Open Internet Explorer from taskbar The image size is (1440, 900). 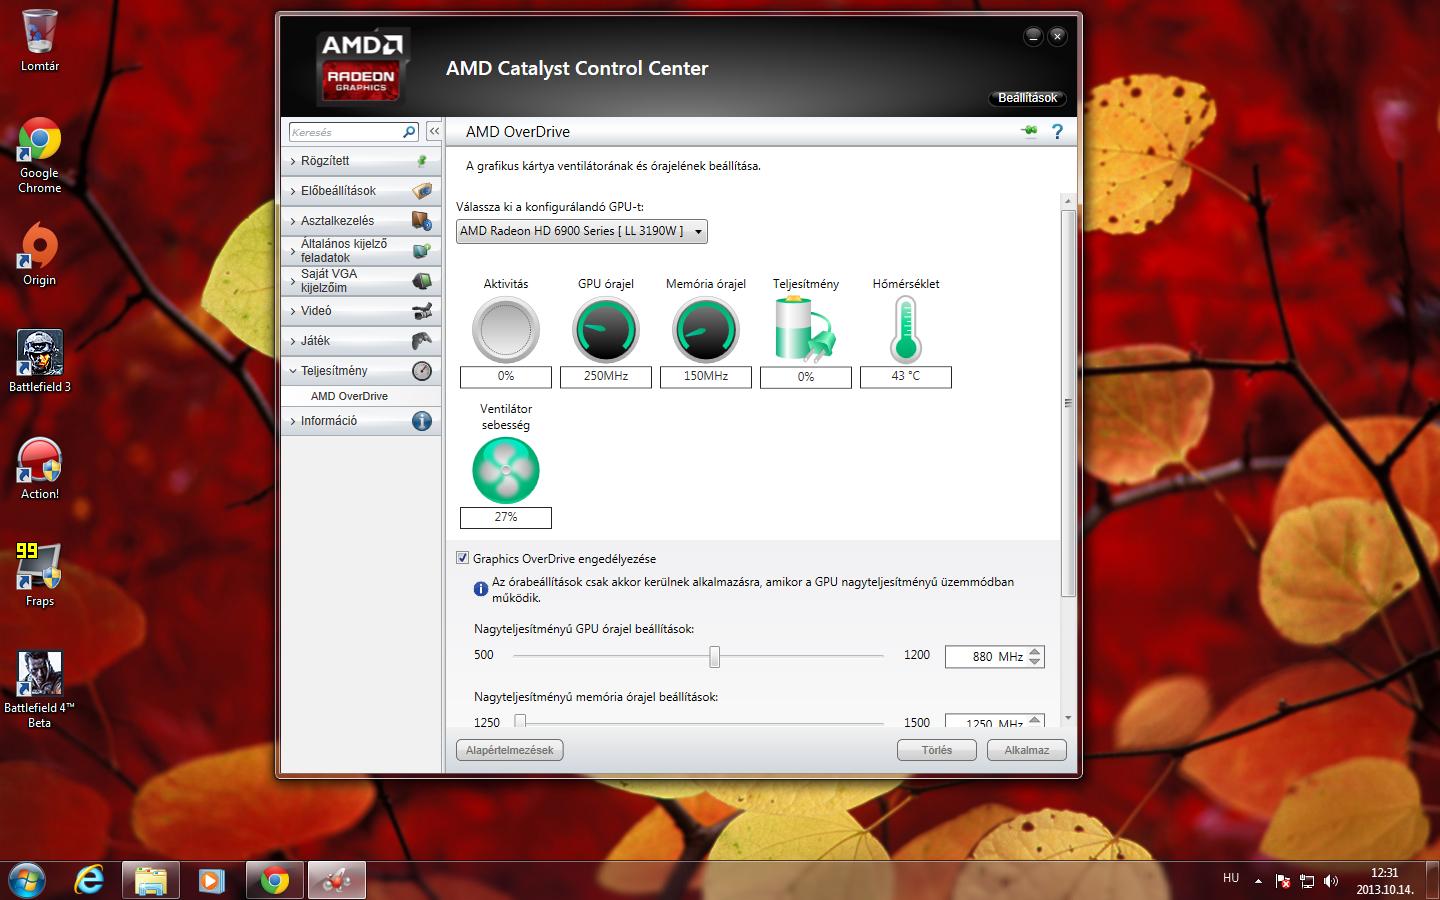point(90,880)
